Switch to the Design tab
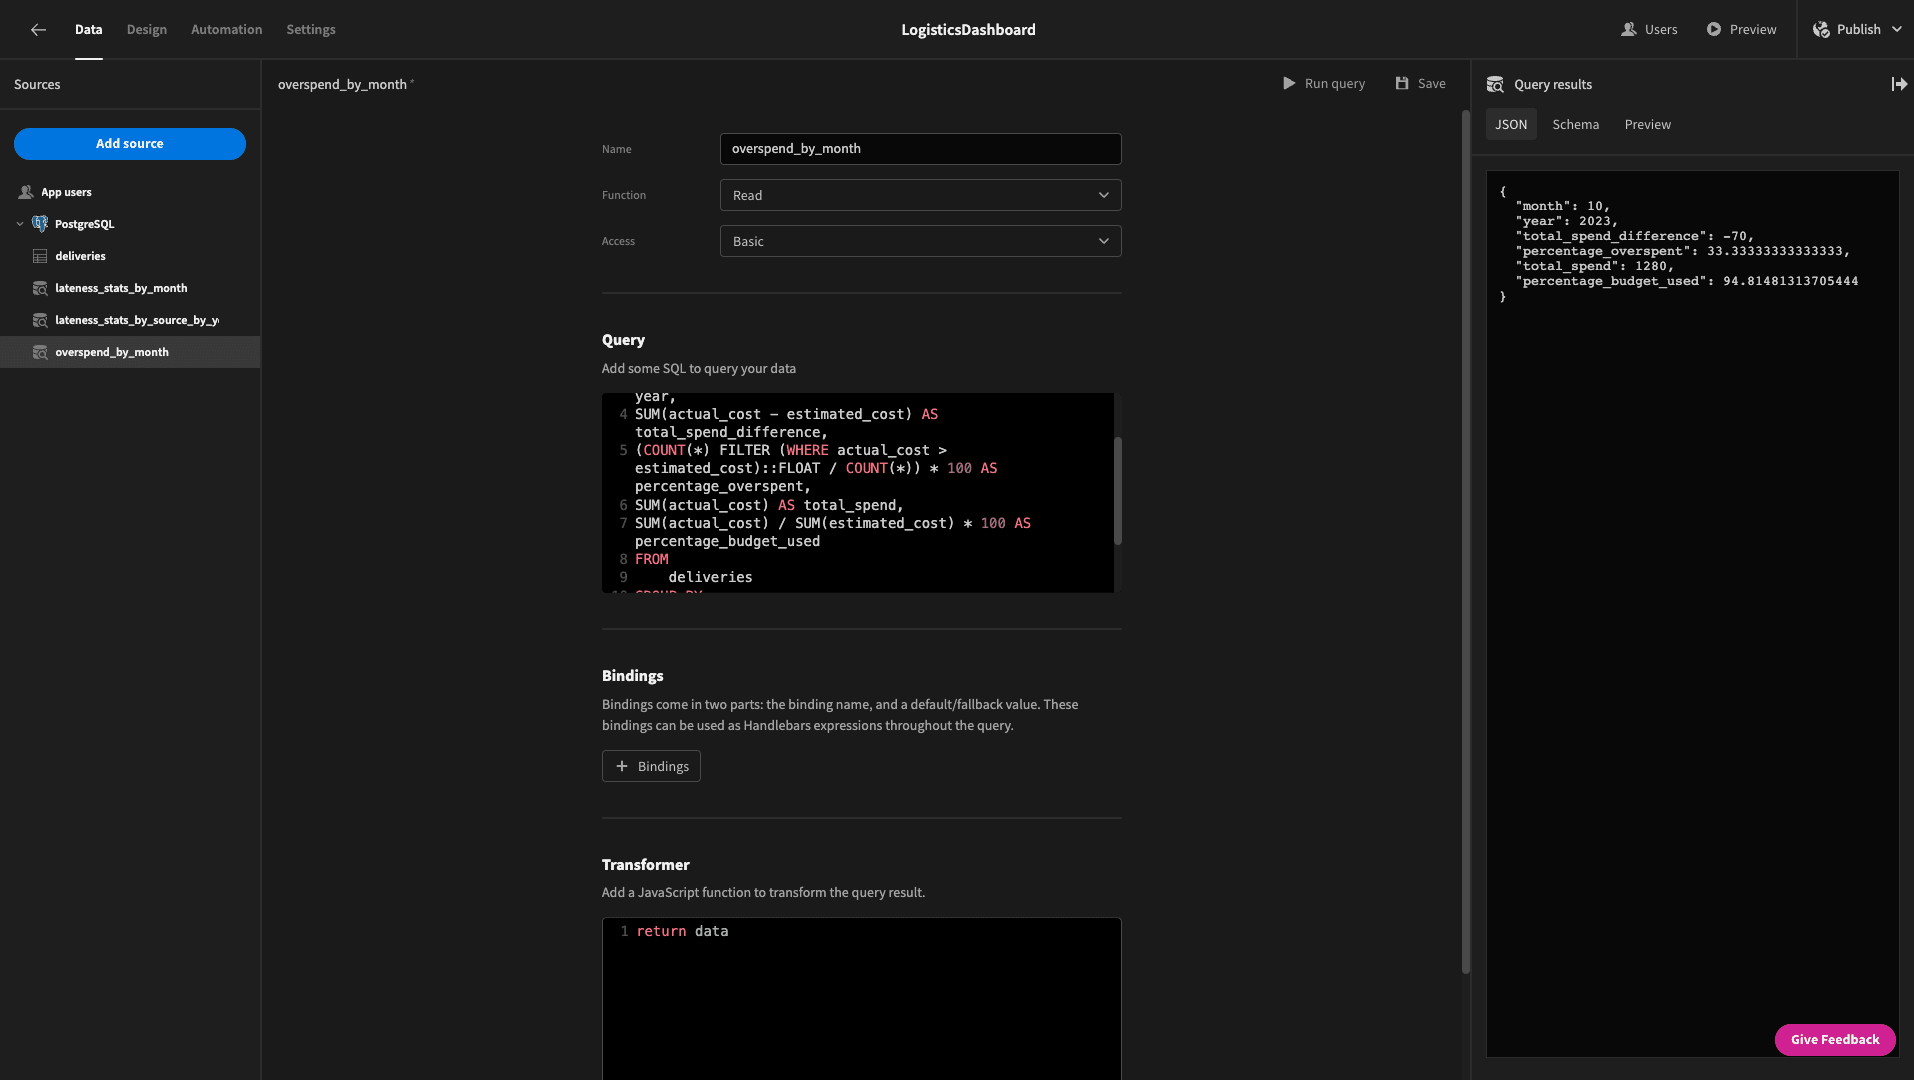Image resolution: width=1914 pixels, height=1080 pixels. click(147, 30)
